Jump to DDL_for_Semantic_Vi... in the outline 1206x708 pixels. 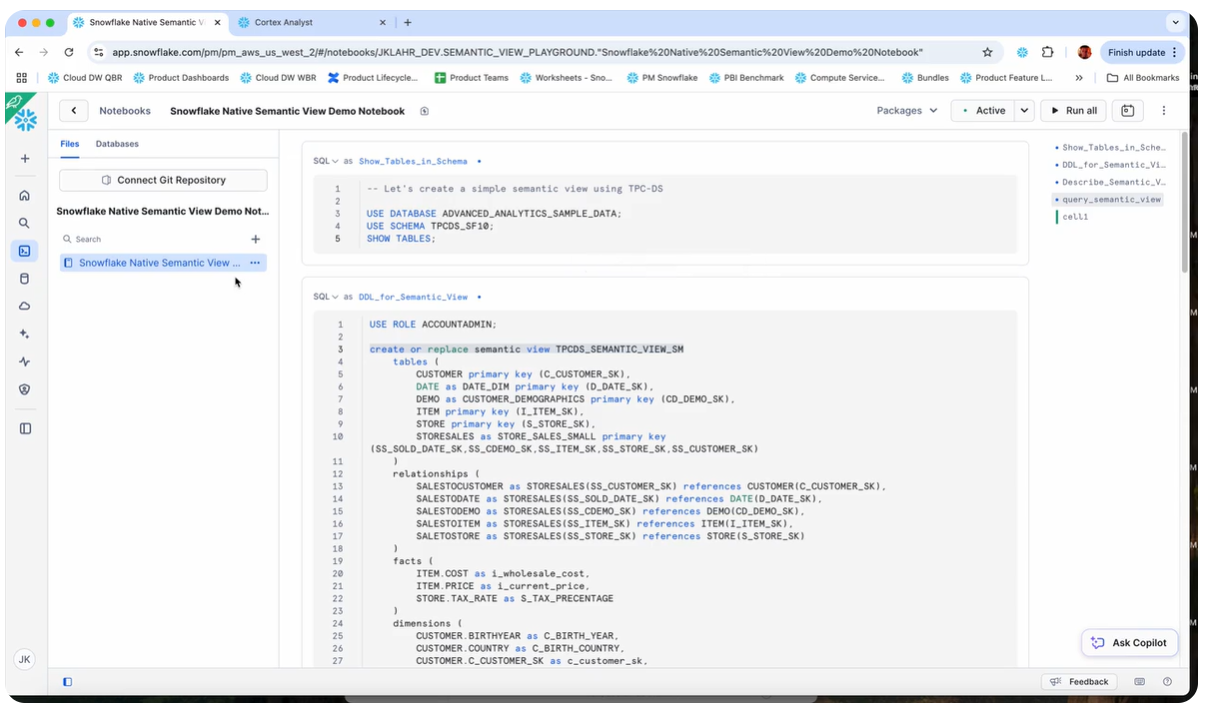click(x=1112, y=165)
